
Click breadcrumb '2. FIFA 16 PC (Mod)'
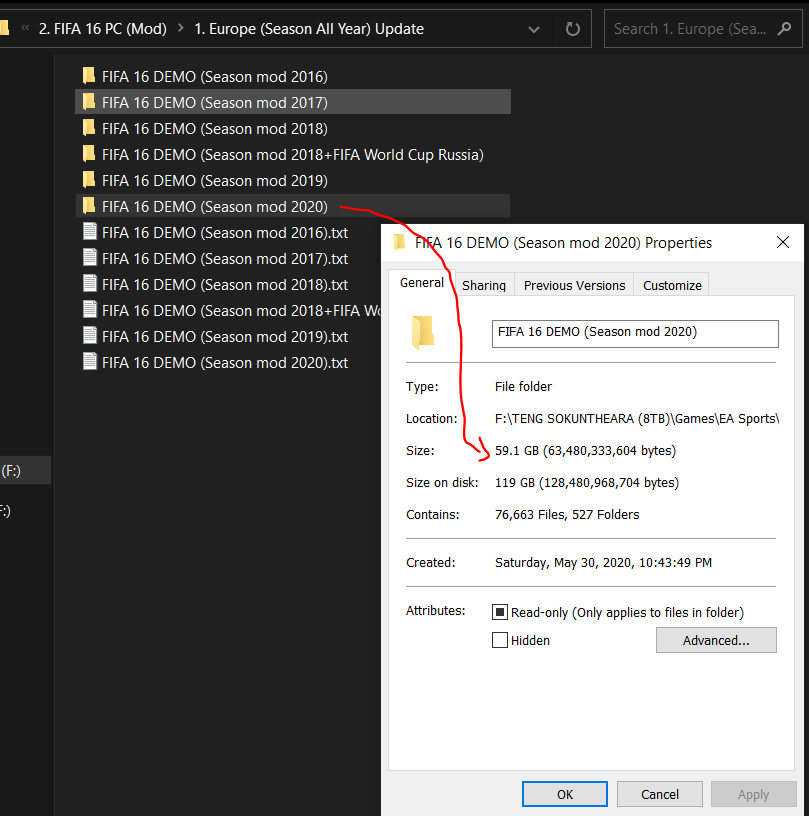(103, 29)
